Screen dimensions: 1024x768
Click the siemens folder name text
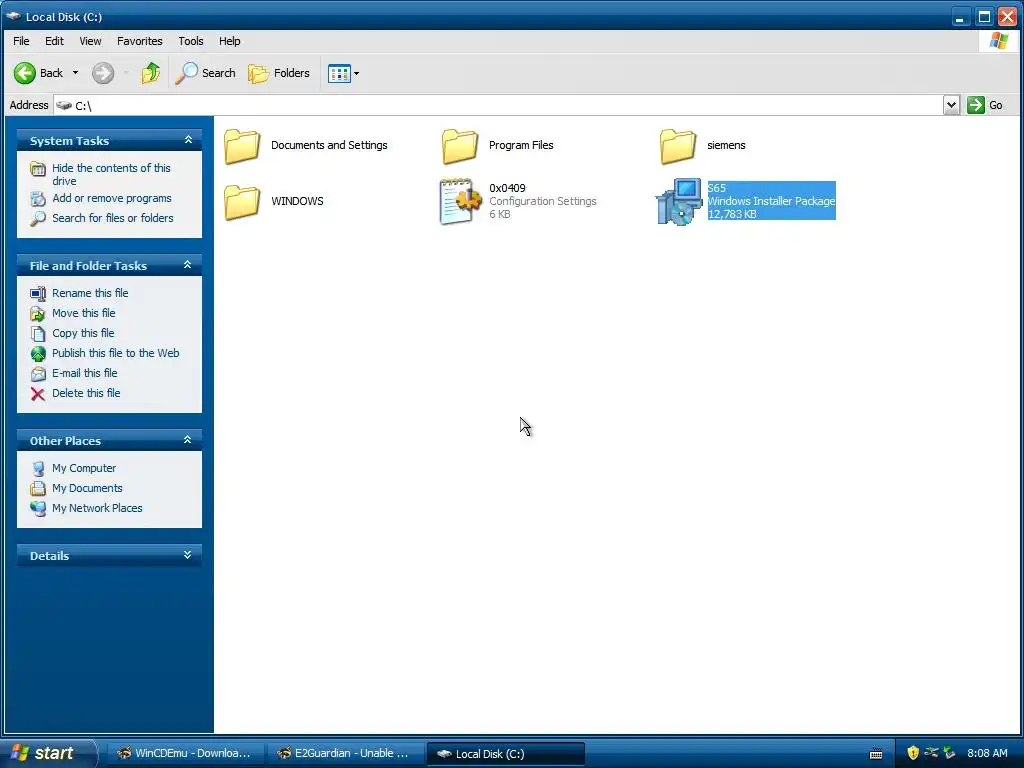click(x=726, y=145)
